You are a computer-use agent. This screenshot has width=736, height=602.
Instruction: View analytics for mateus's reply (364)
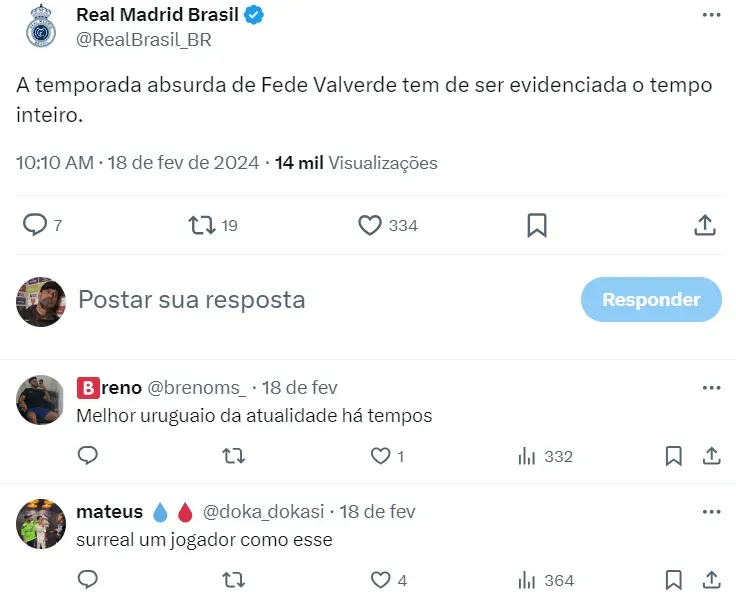(527, 579)
